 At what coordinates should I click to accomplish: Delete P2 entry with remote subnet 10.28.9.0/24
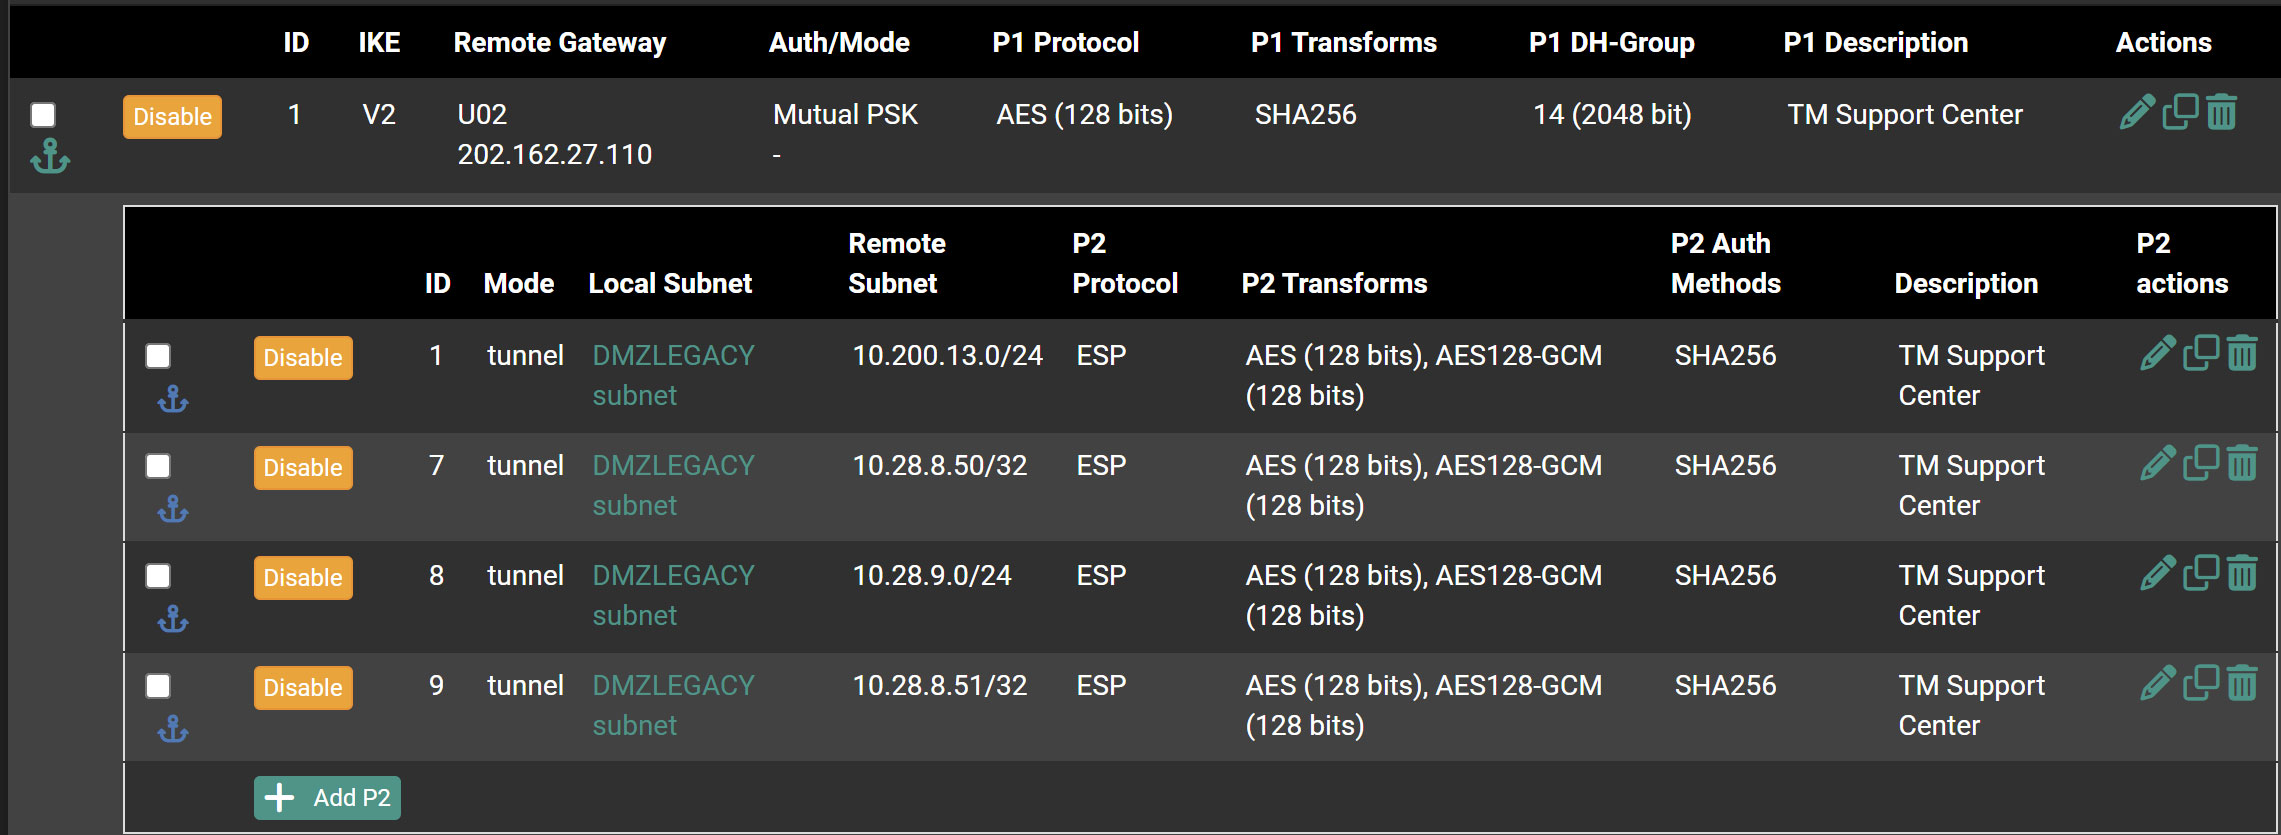click(2243, 573)
